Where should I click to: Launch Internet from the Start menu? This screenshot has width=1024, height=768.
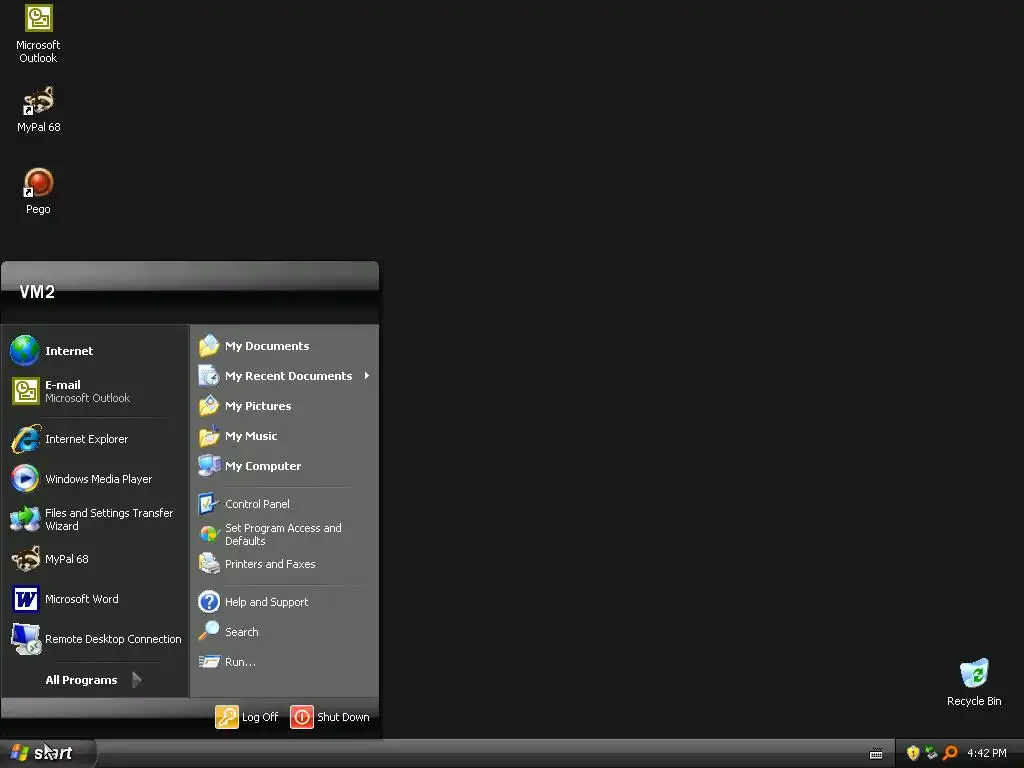click(95, 351)
